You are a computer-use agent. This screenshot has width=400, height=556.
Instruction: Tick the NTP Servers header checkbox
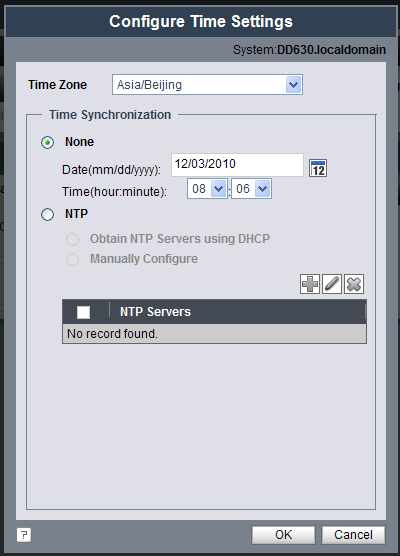coord(83,312)
